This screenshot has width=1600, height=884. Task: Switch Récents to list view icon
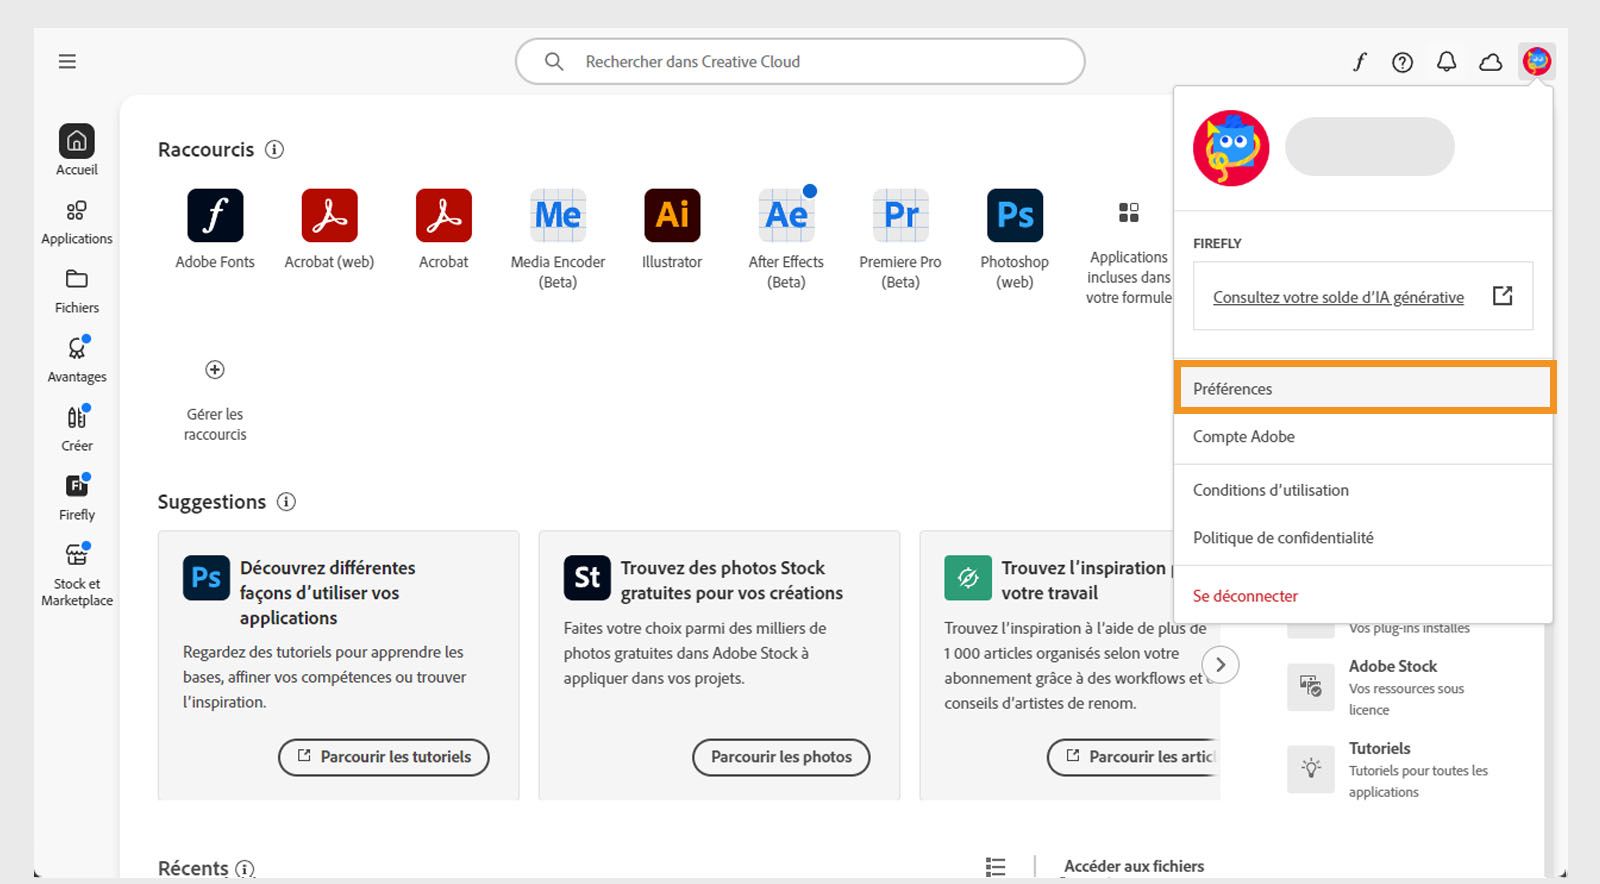tap(995, 867)
